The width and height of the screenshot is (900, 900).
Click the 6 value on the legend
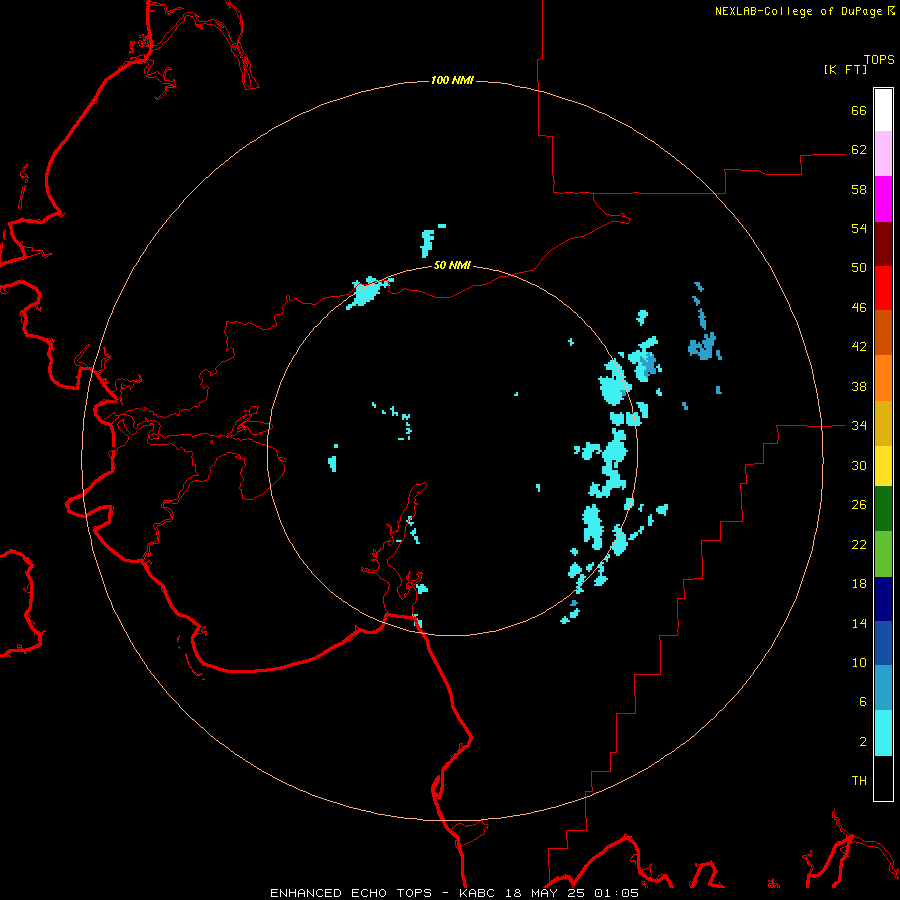(863, 701)
